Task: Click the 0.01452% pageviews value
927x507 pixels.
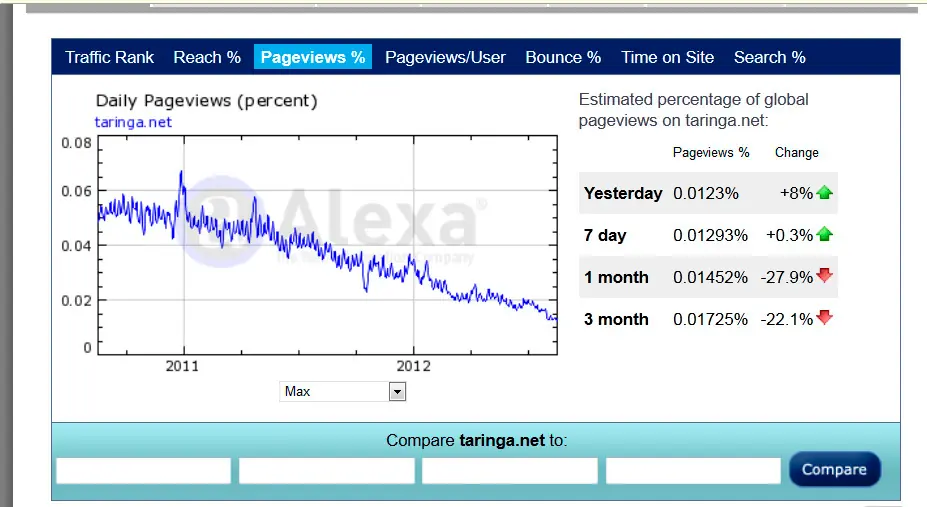Action: (x=711, y=277)
